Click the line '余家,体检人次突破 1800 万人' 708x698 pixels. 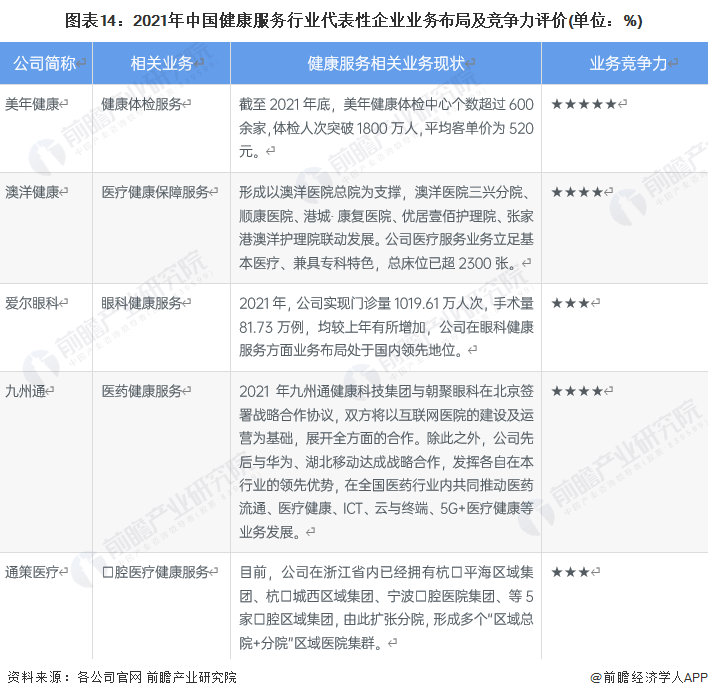[x=329, y=128]
